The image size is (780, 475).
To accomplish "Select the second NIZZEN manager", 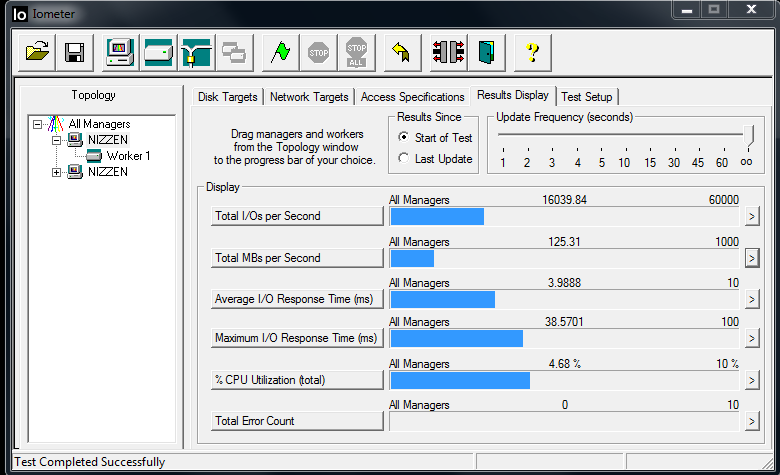I will (x=108, y=172).
